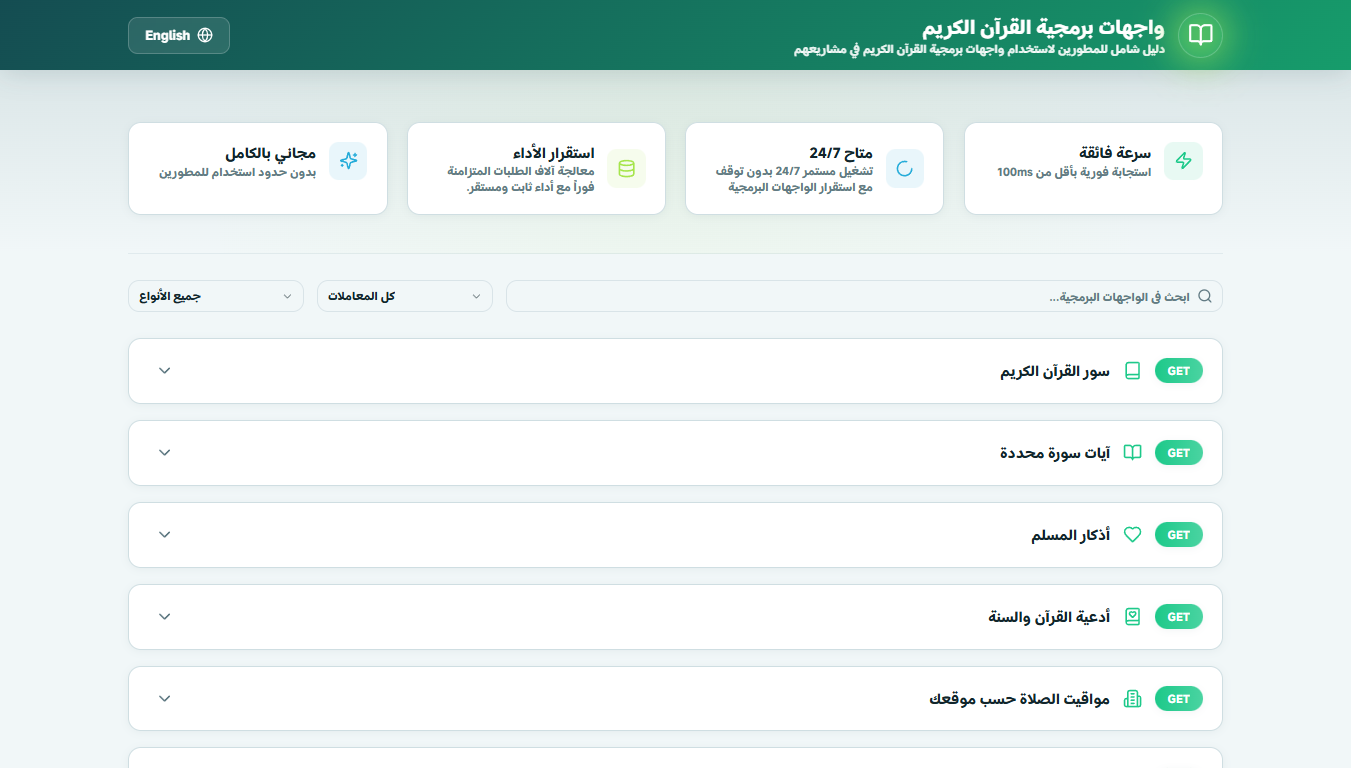The image size is (1351, 768).
Task: Click the location icon next to مواقيت الصلاة
Action: click(1132, 698)
